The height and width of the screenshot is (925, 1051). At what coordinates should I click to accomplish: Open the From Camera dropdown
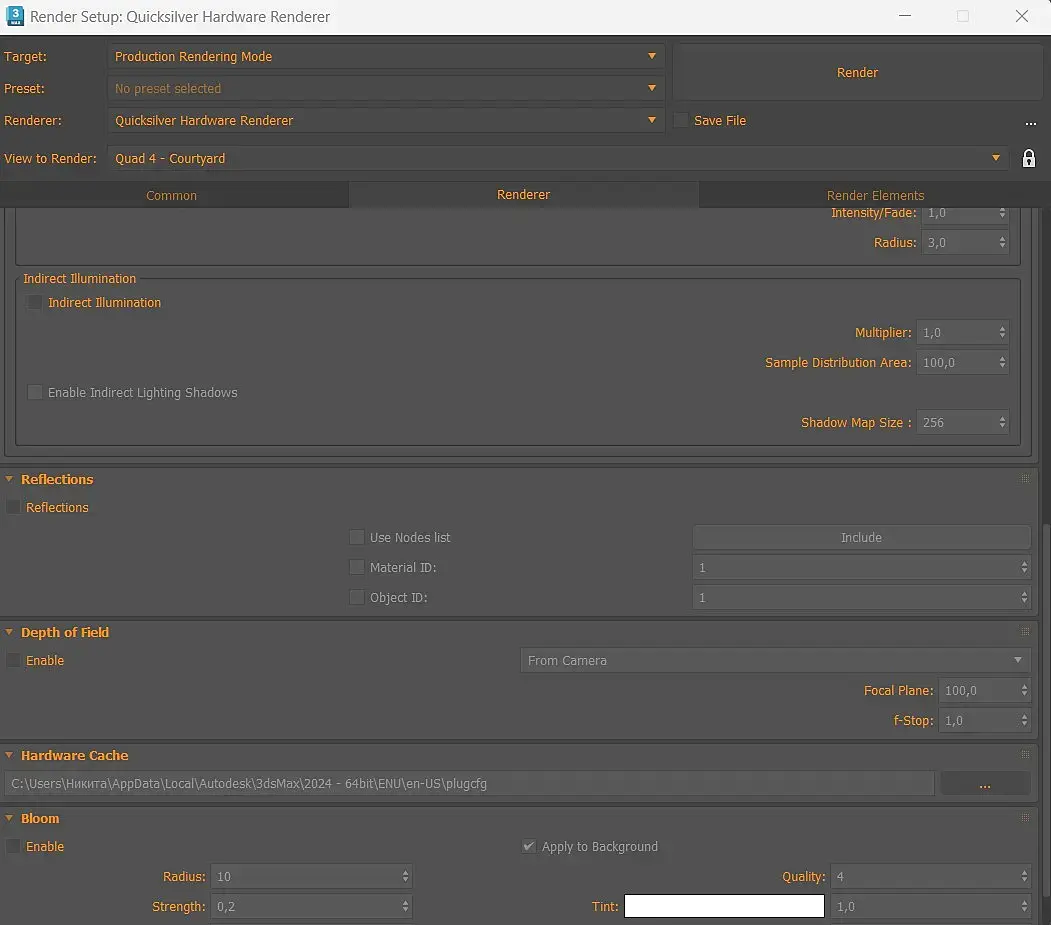tap(776, 660)
